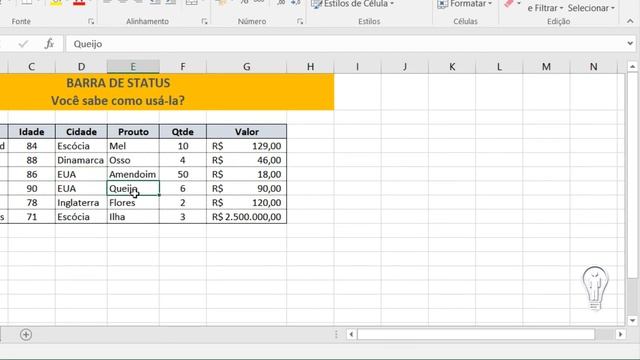640x360 pixels.
Task: Select the Idade header cell
Action: tap(31, 132)
